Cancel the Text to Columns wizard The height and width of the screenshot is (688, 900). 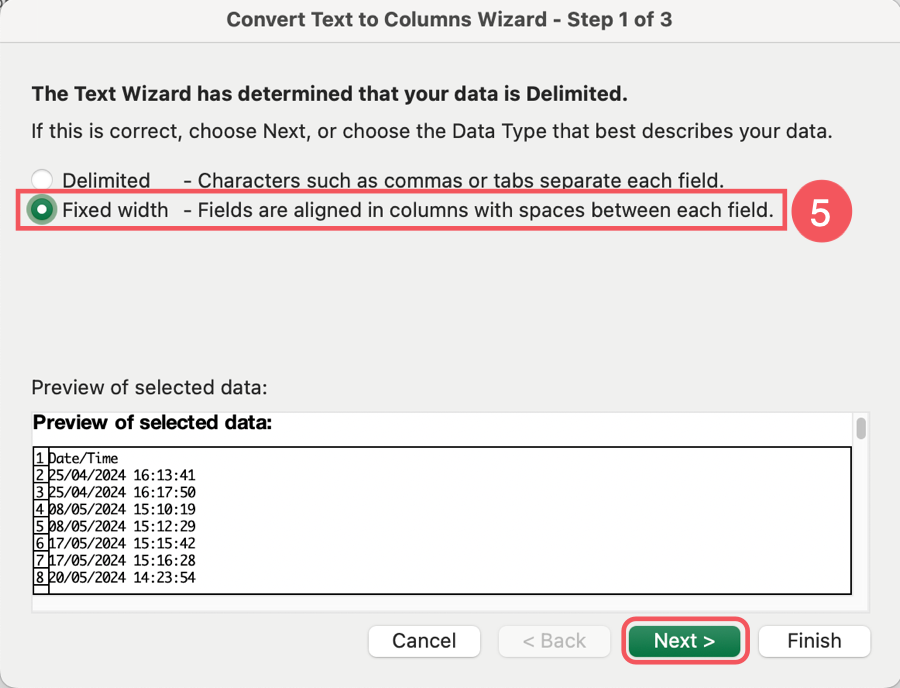pos(424,641)
